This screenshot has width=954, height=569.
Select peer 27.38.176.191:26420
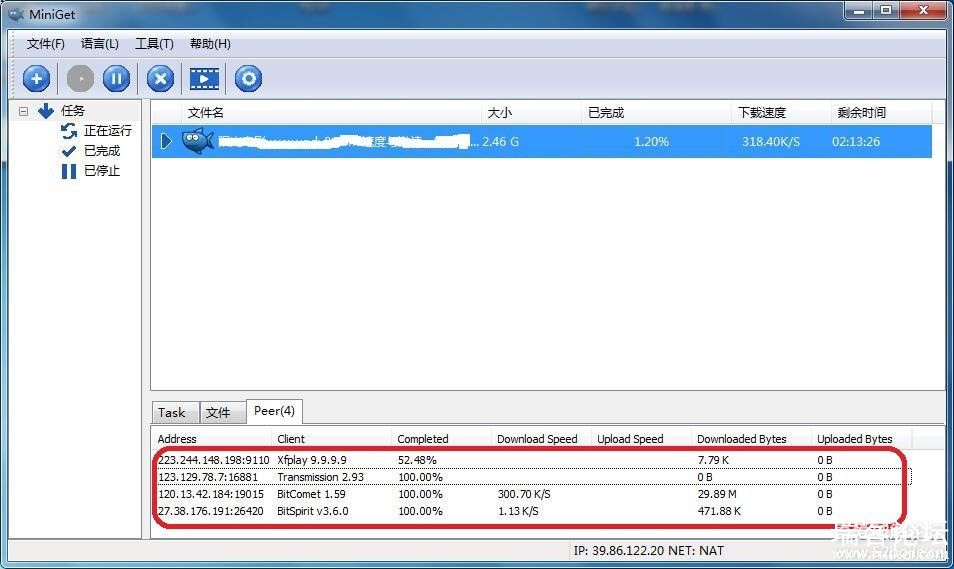(x=211, y=511)
